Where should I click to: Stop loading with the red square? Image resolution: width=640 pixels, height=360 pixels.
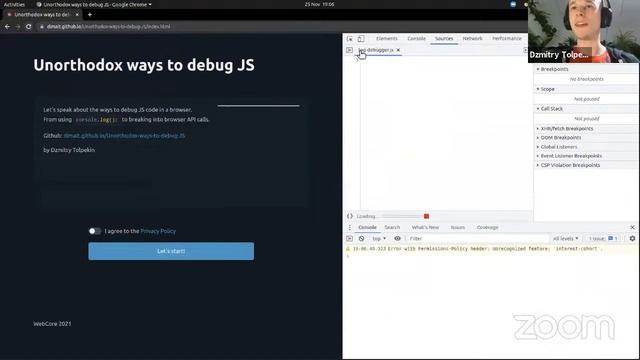pyautogui.click(x=427, y=216)
